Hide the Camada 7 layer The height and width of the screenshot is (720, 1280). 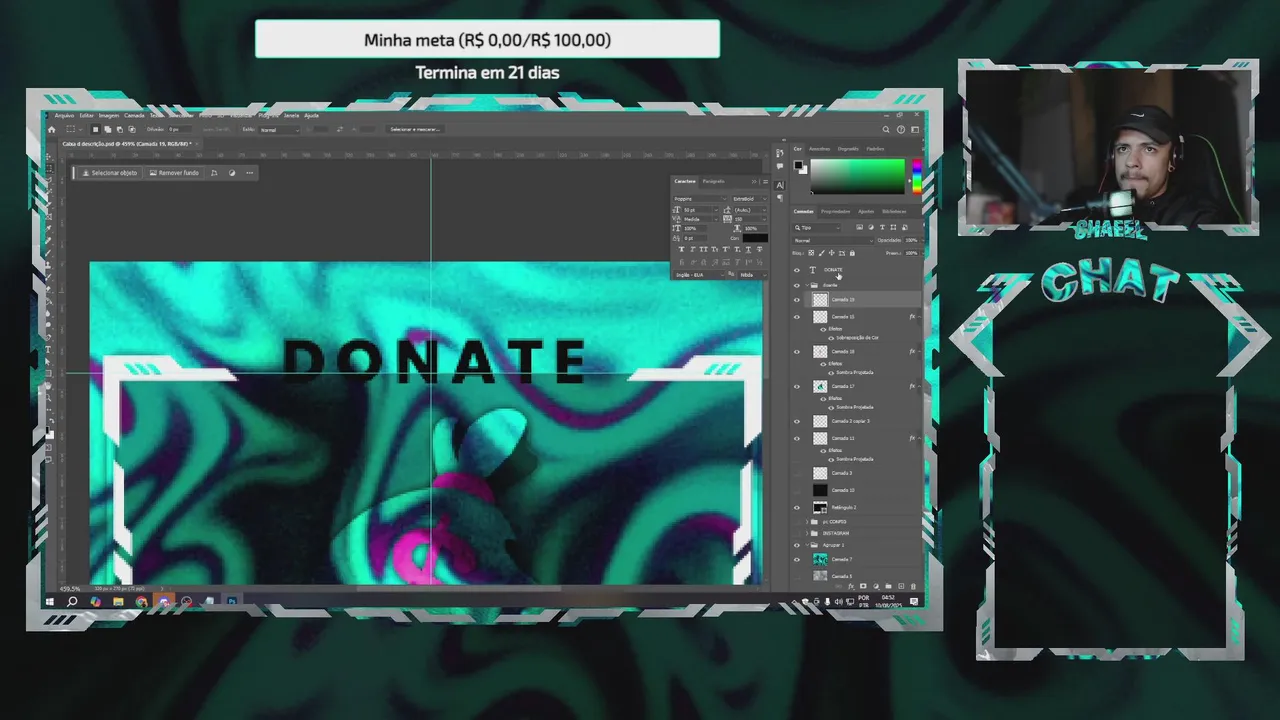click(x=797, y=559)
